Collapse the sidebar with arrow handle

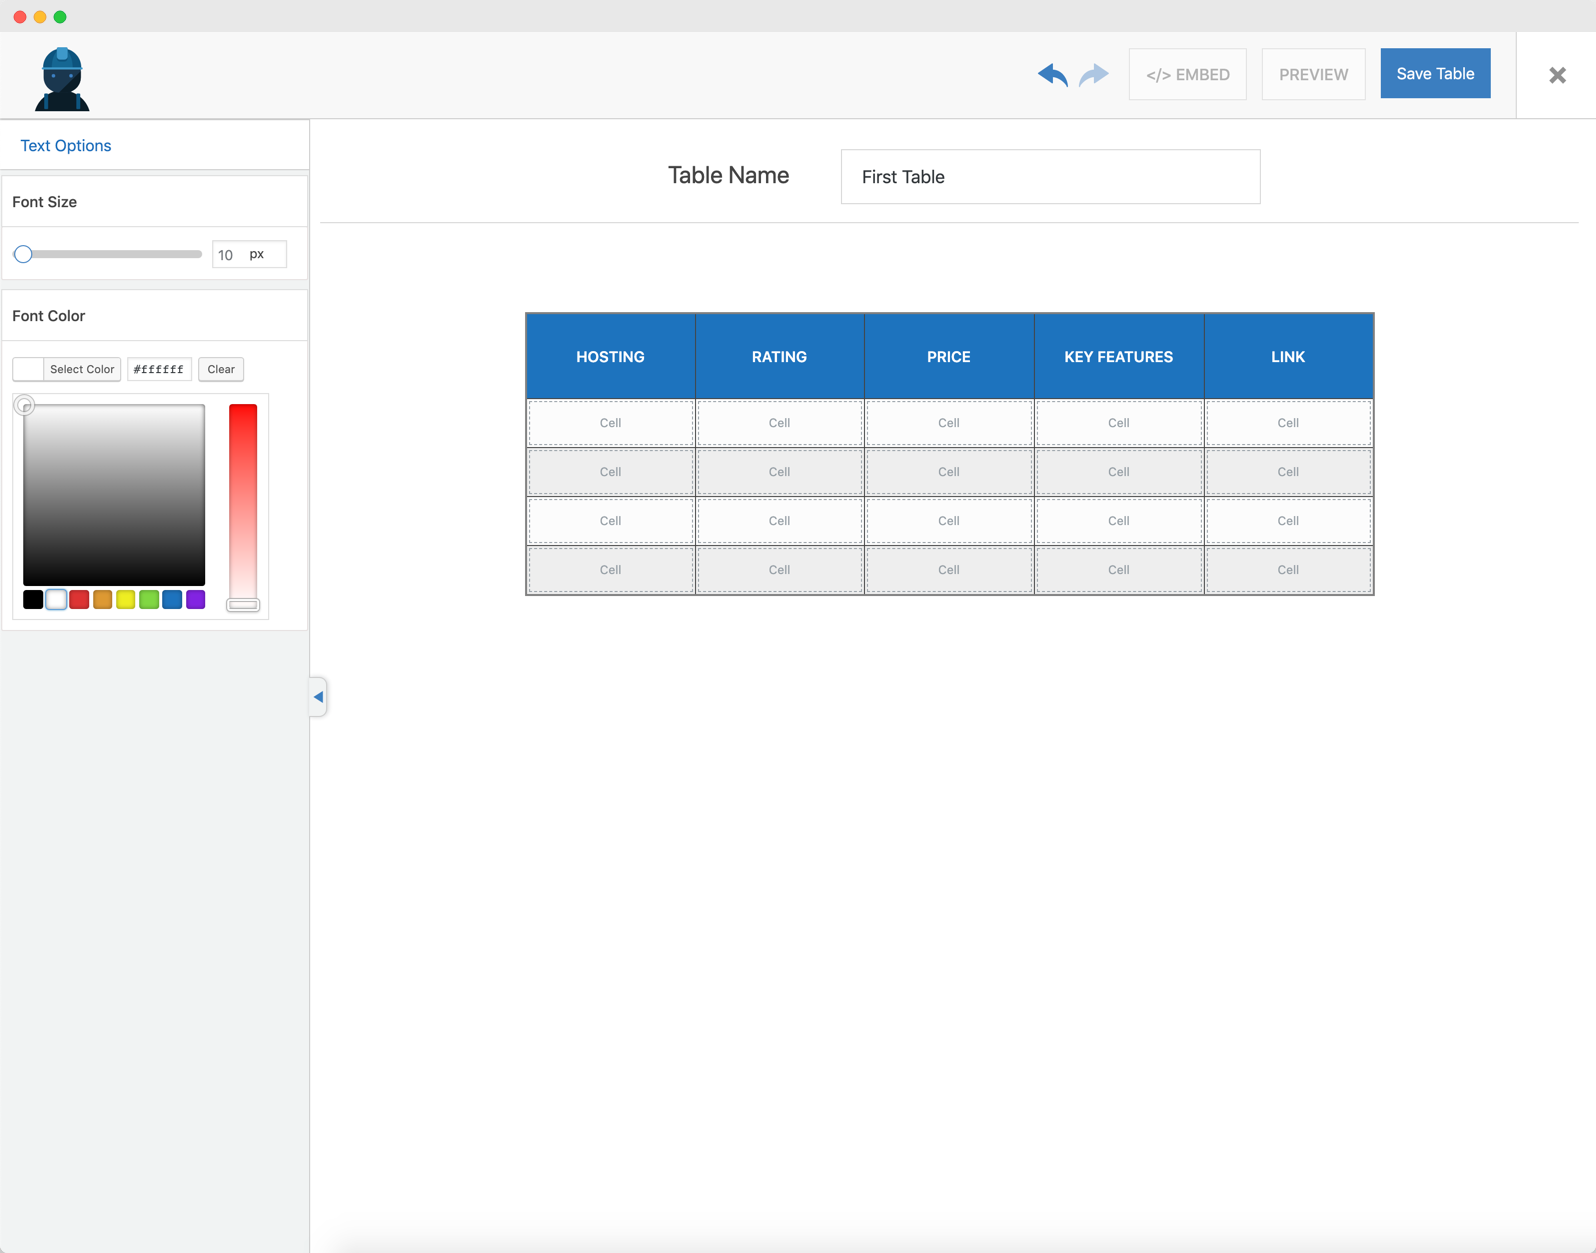318,697
